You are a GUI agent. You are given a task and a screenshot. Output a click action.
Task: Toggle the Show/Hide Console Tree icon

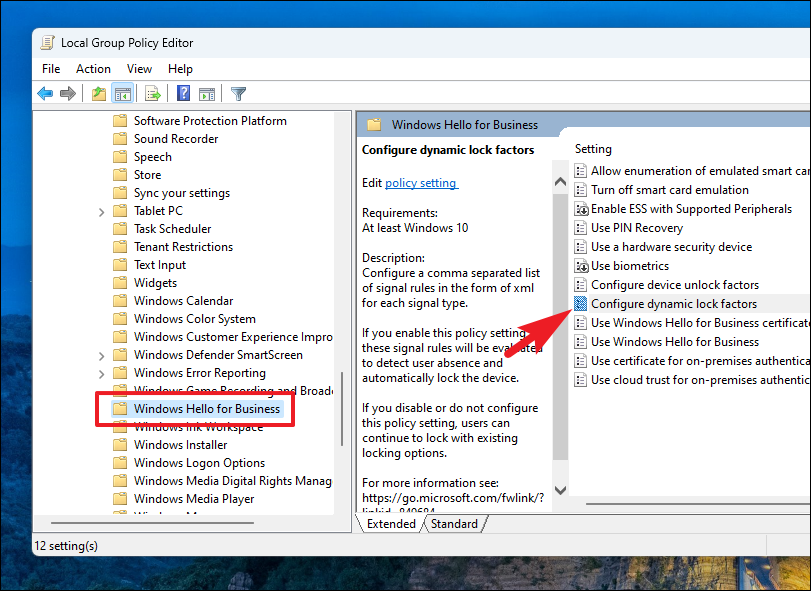123,94
